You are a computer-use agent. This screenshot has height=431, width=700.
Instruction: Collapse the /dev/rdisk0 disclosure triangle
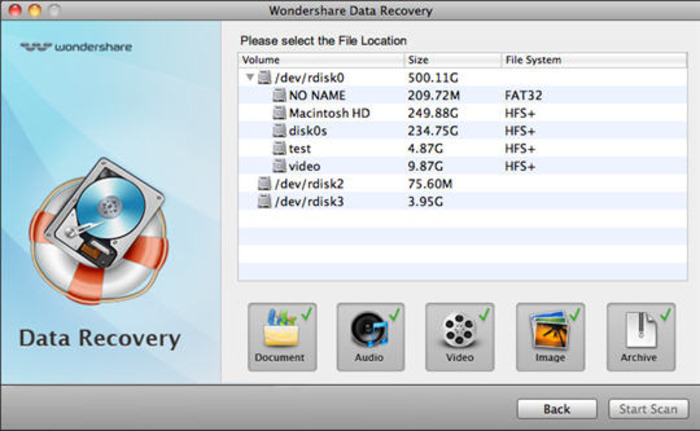click(250, 77)
